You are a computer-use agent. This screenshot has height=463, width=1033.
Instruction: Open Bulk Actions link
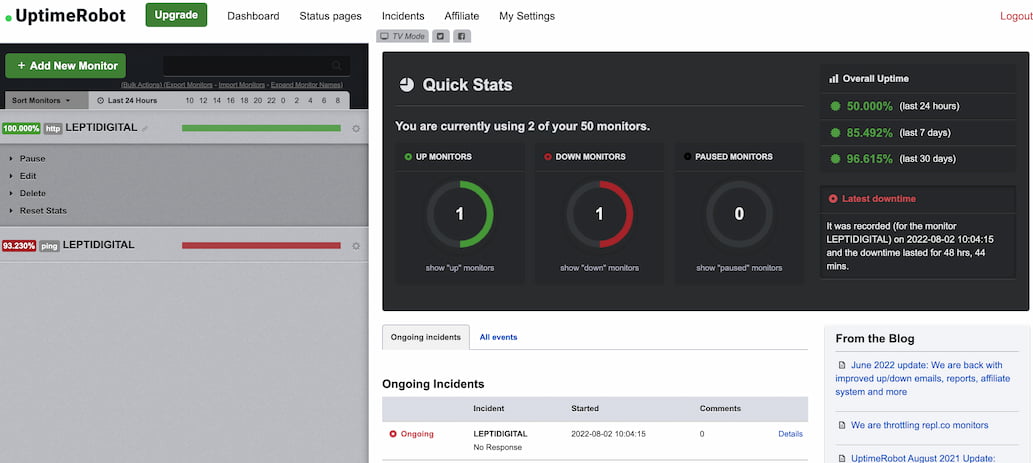[141, 85]
